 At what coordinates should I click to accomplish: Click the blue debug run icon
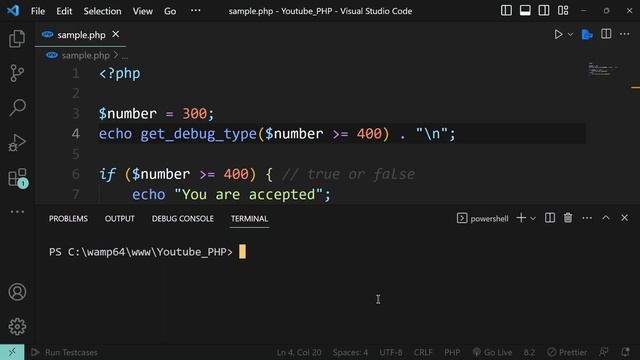click(x=587, y=35)
